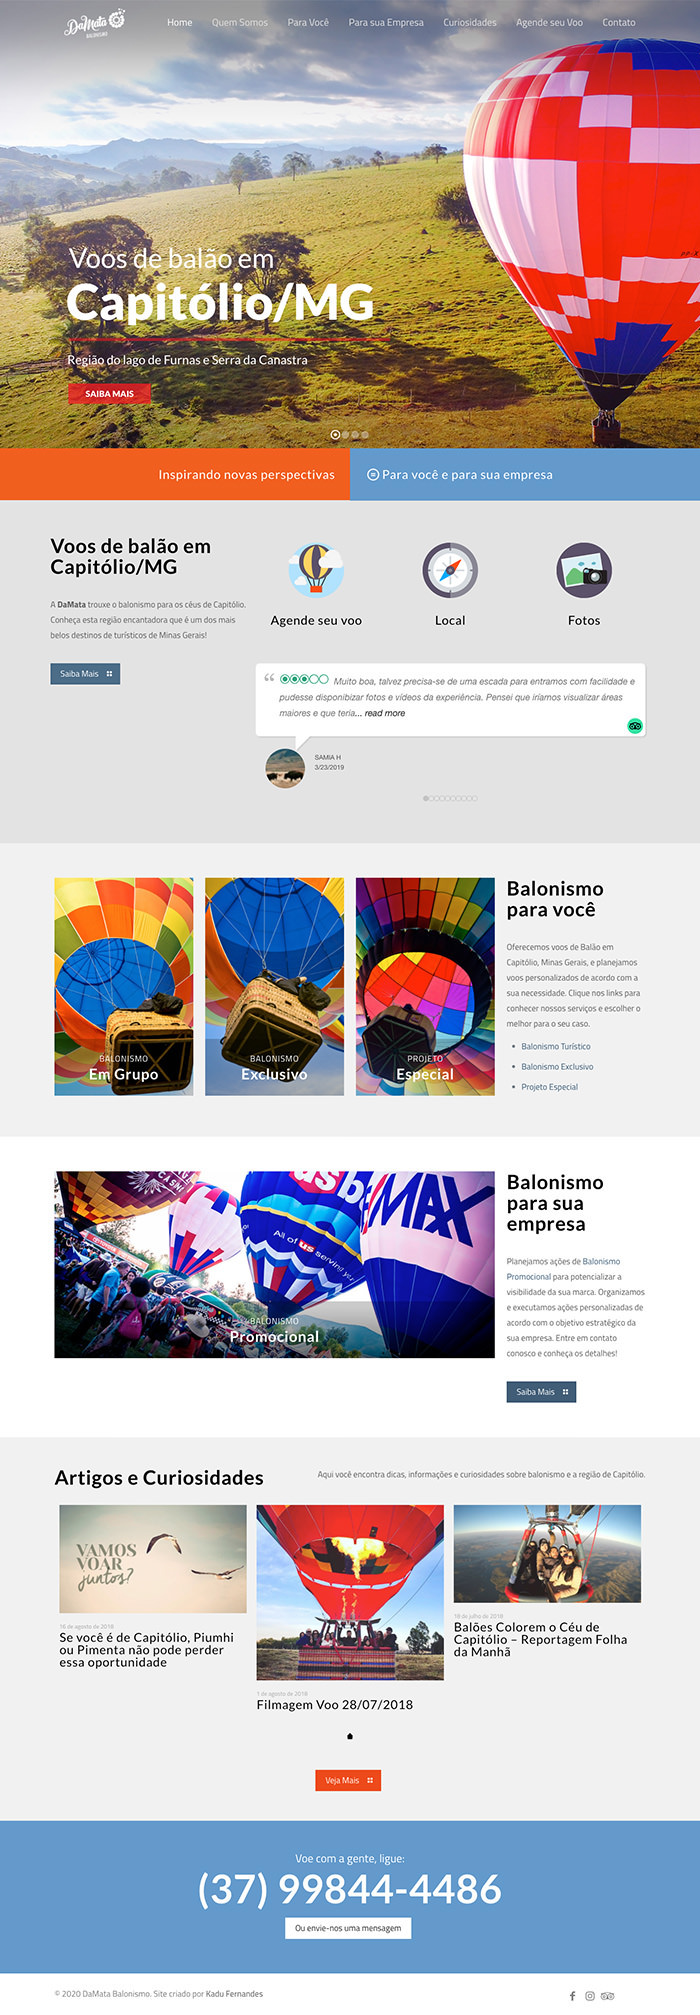
Task: Open the Facebook icon in the footer
Action: click(573, 1995)
